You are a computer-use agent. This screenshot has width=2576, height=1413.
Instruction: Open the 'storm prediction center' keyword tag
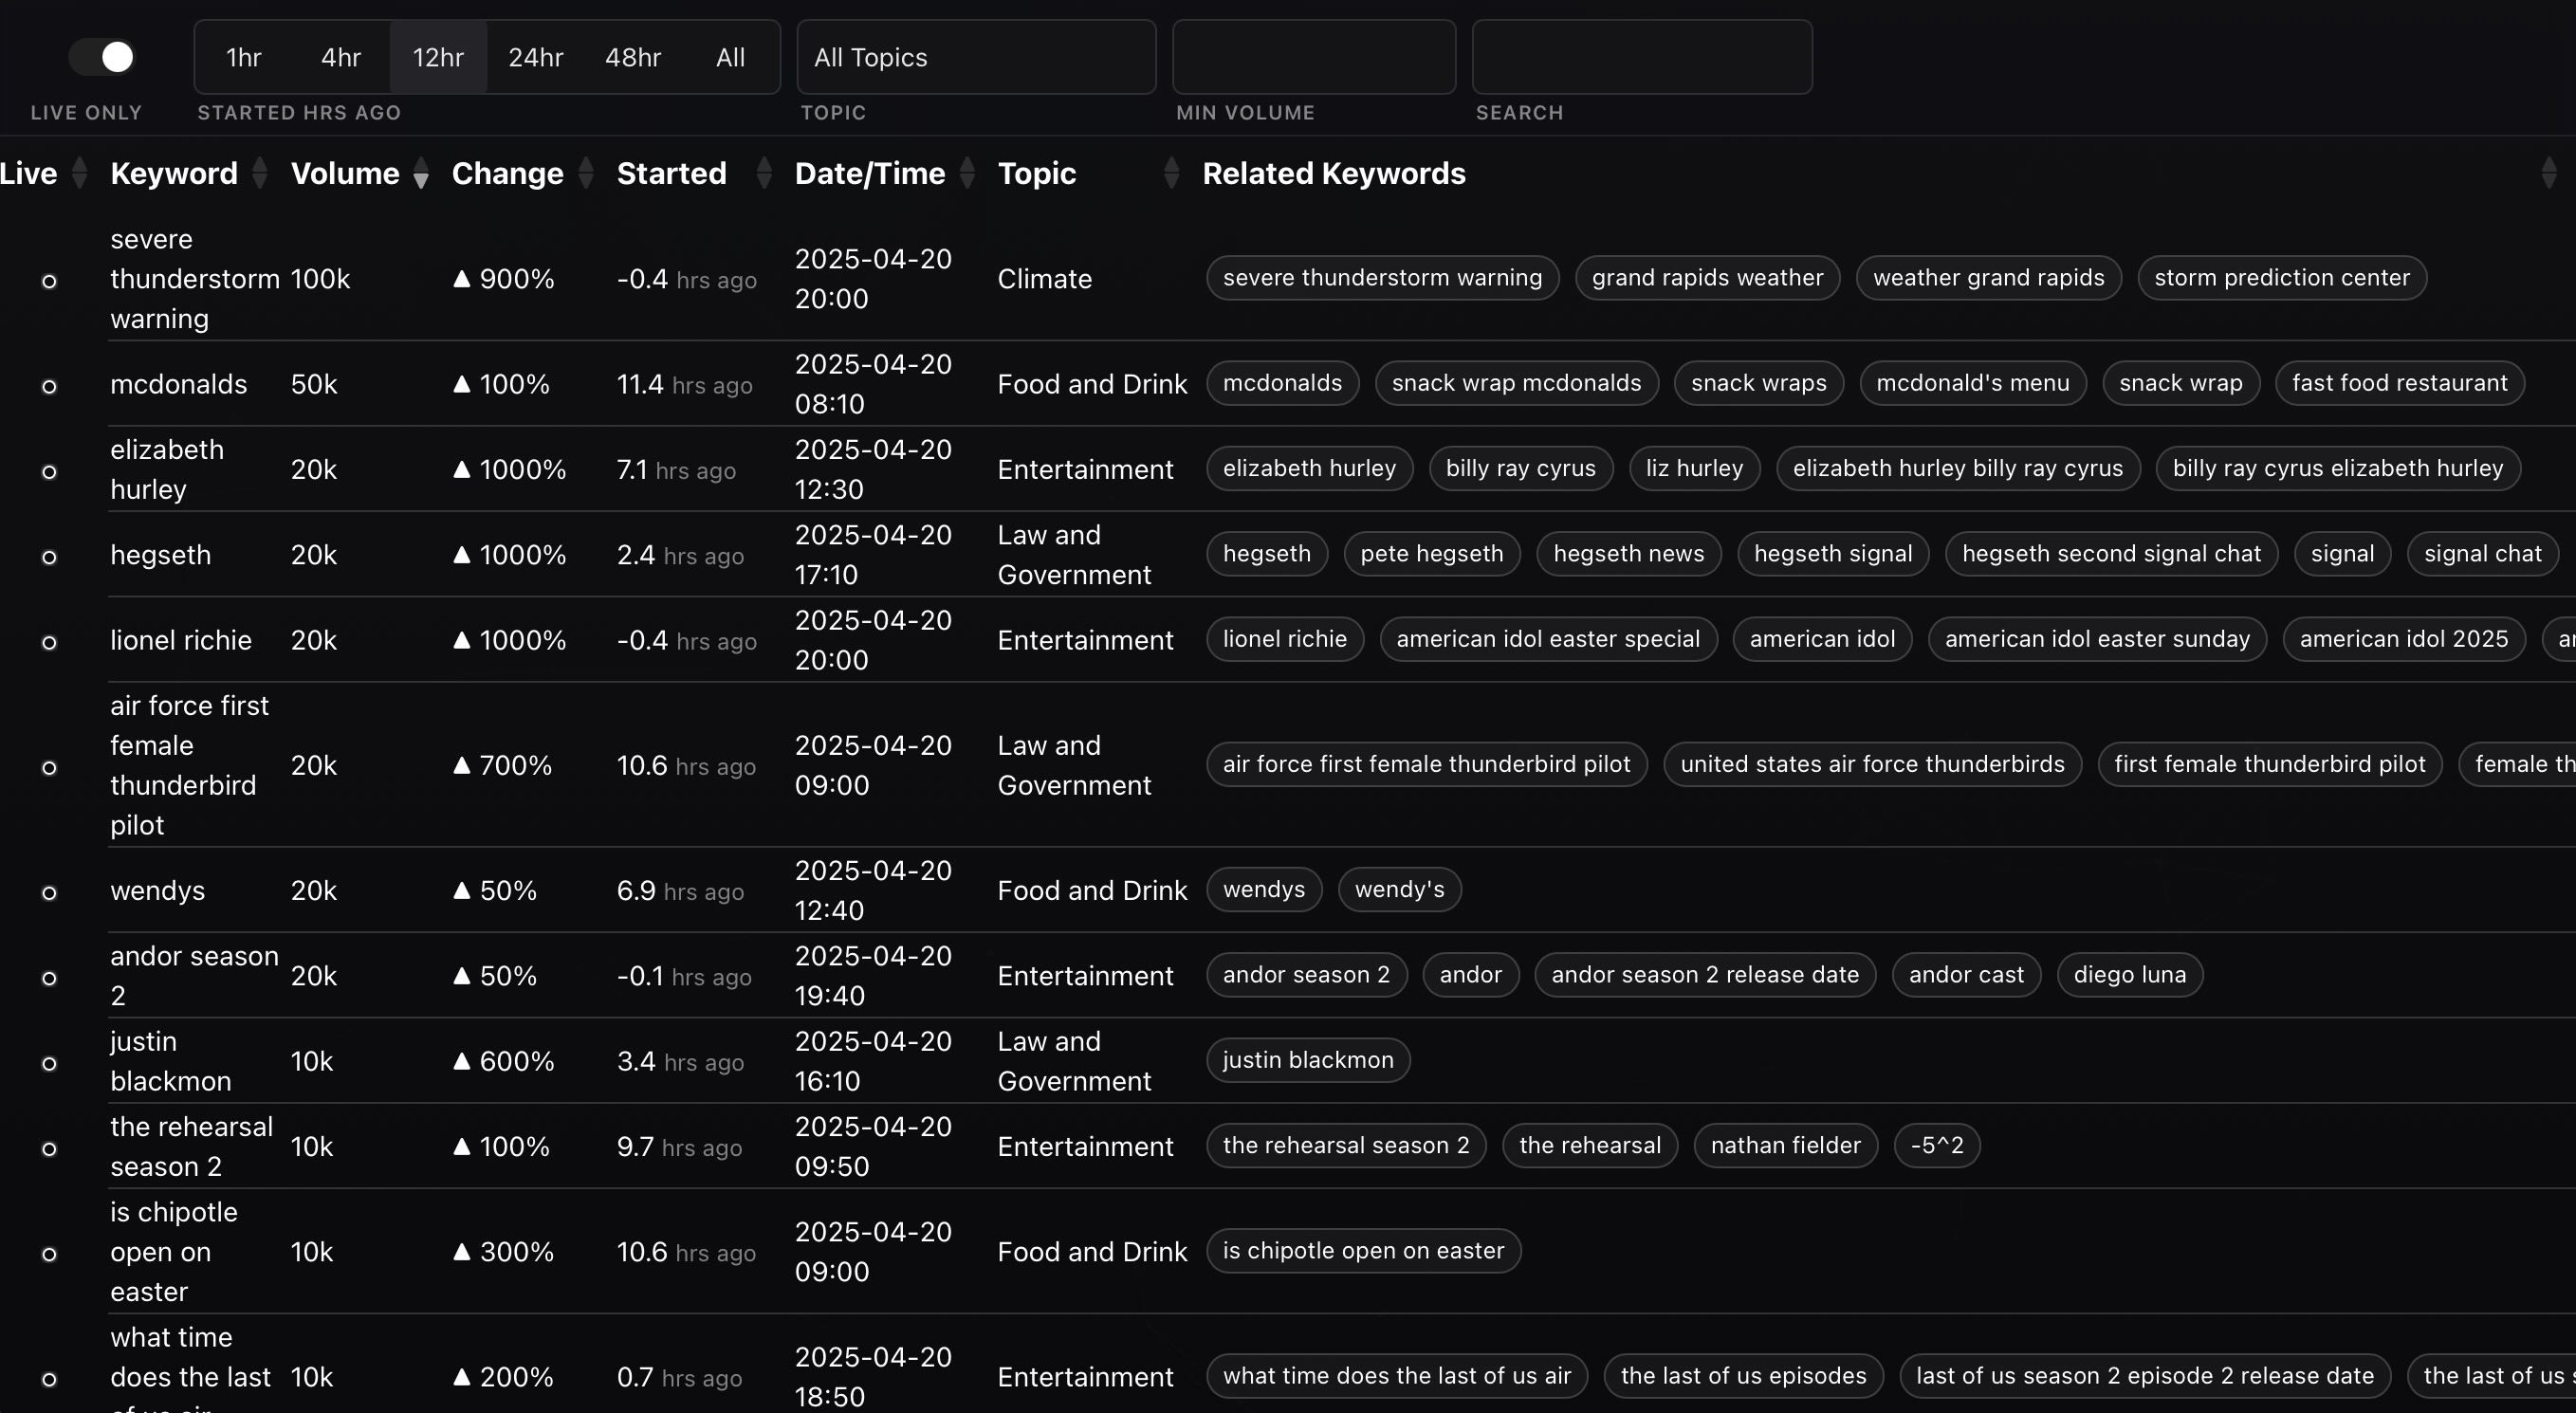[x=2282, y=277]
